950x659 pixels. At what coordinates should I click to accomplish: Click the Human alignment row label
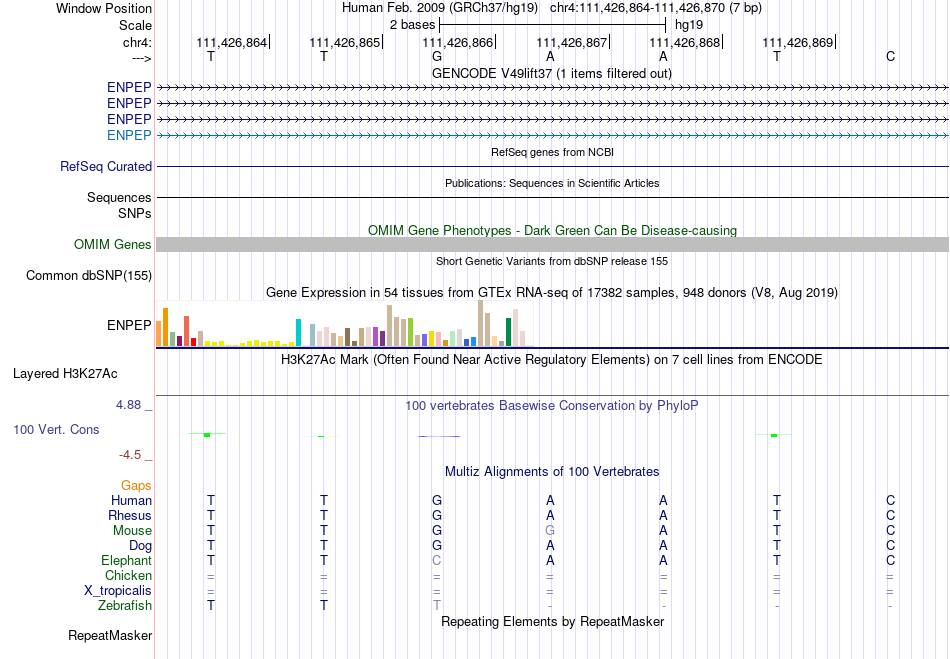point(131,500)
